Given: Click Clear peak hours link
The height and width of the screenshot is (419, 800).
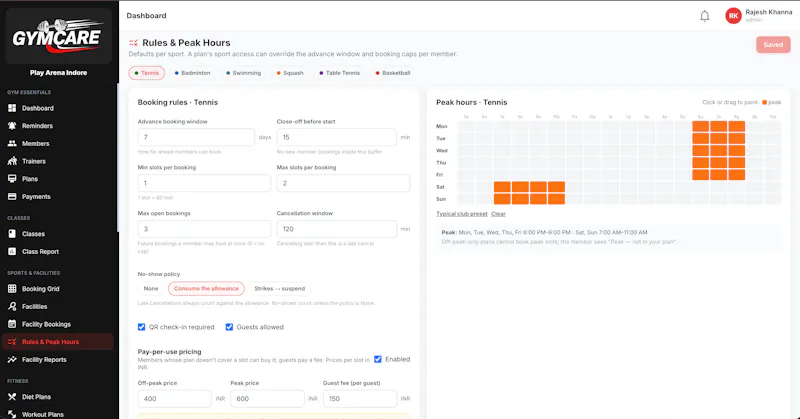Looking at the screenshot, I should click(498, 214).
